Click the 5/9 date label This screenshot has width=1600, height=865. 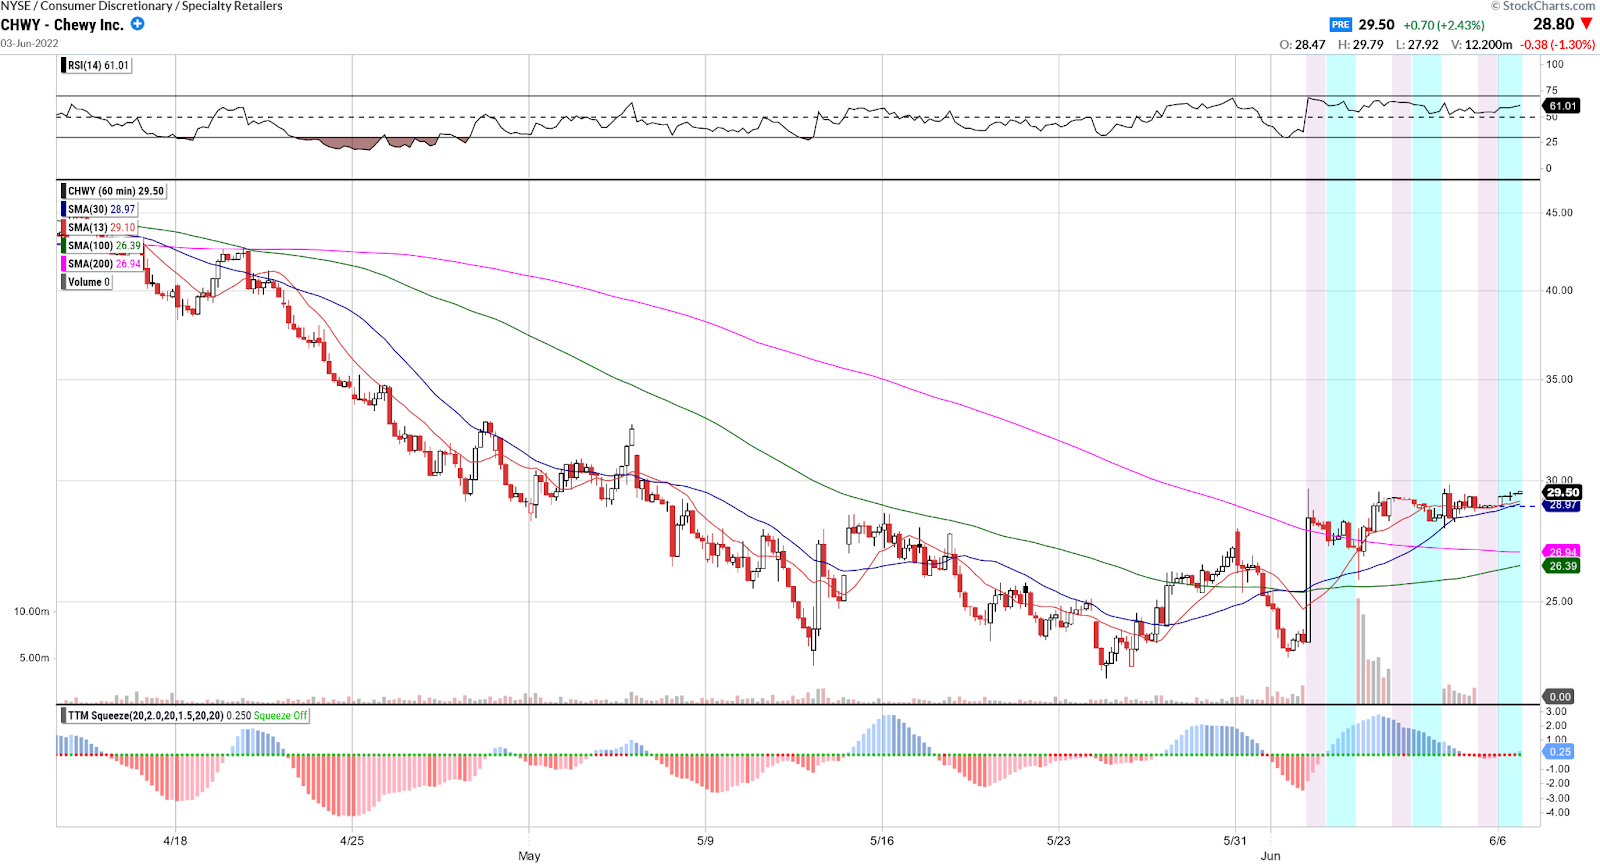705,841
